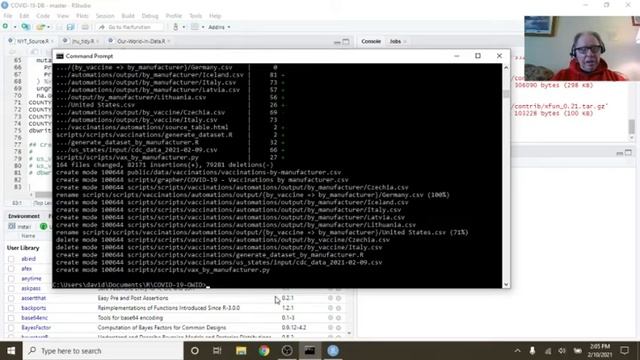Click the green Update packages icon

(x=44, y=226)
